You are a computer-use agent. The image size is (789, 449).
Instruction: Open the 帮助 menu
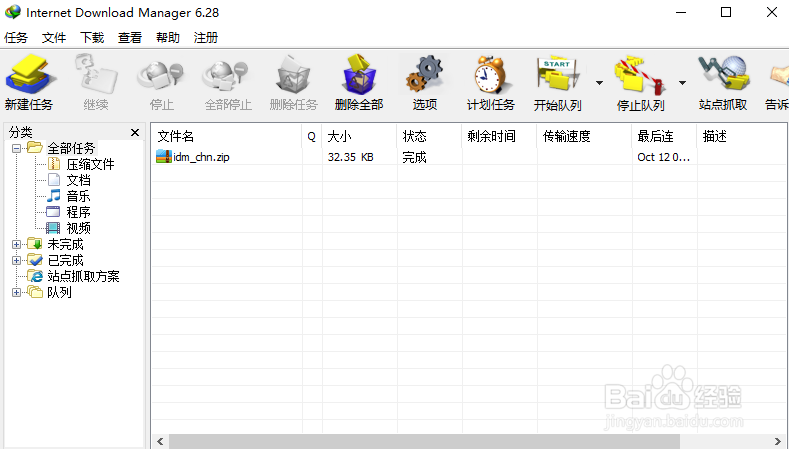click(168, 38)
